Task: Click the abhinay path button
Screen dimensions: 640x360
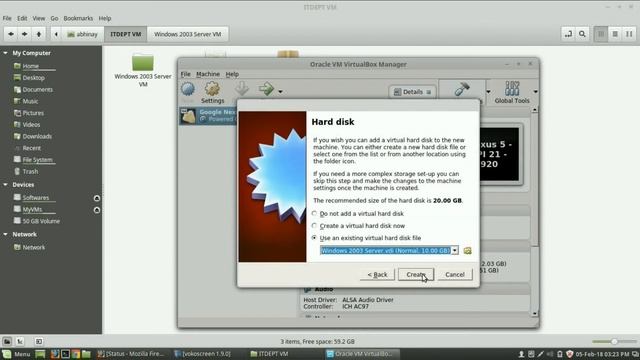Action: 83,34
